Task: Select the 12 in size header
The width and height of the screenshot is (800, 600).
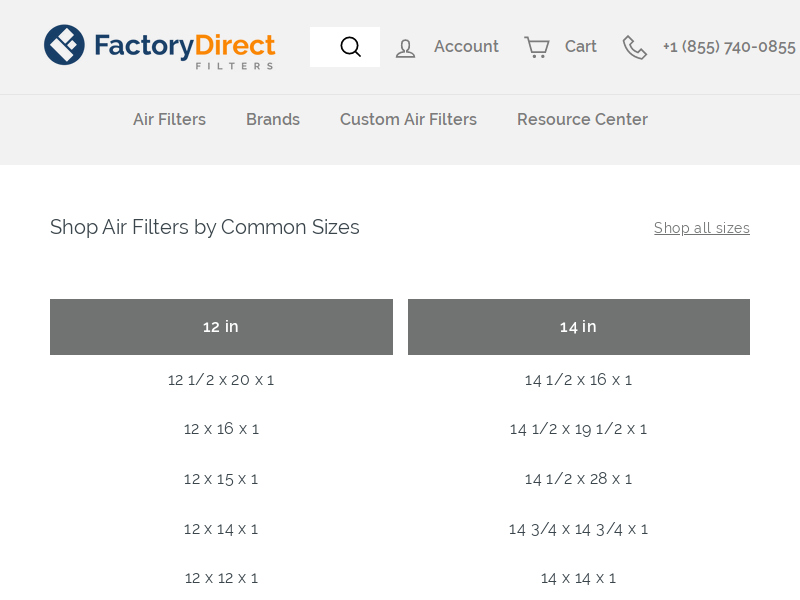Action: click(x=221, y=327)
